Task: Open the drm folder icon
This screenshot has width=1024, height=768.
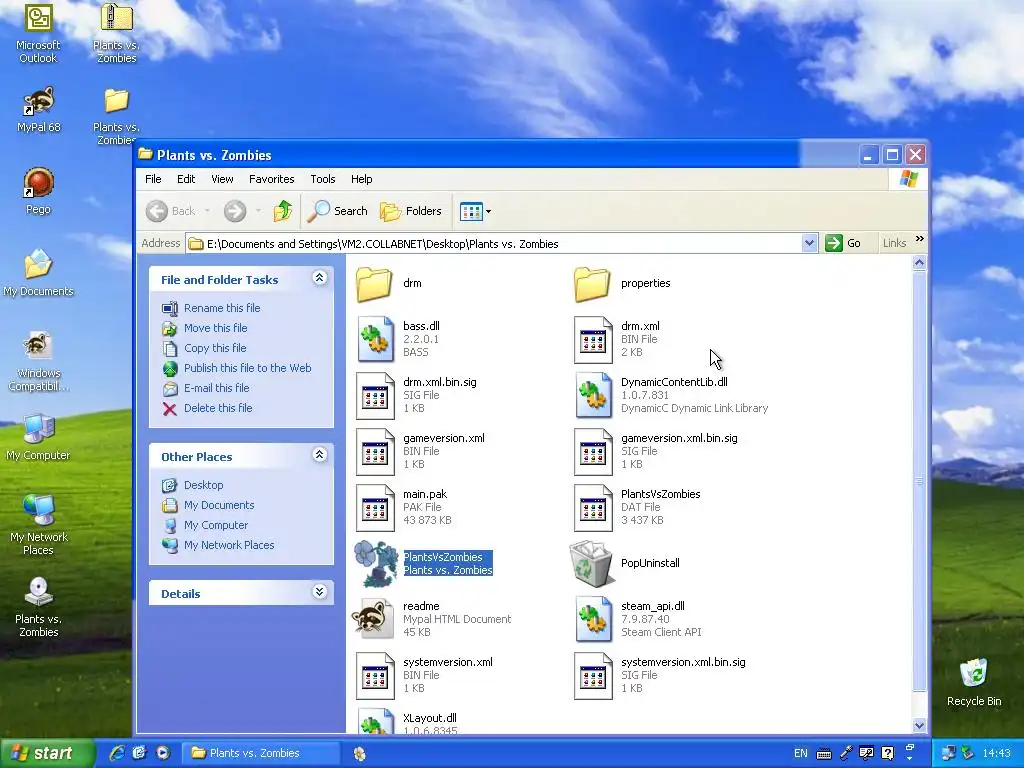Action: click(374, 283)
